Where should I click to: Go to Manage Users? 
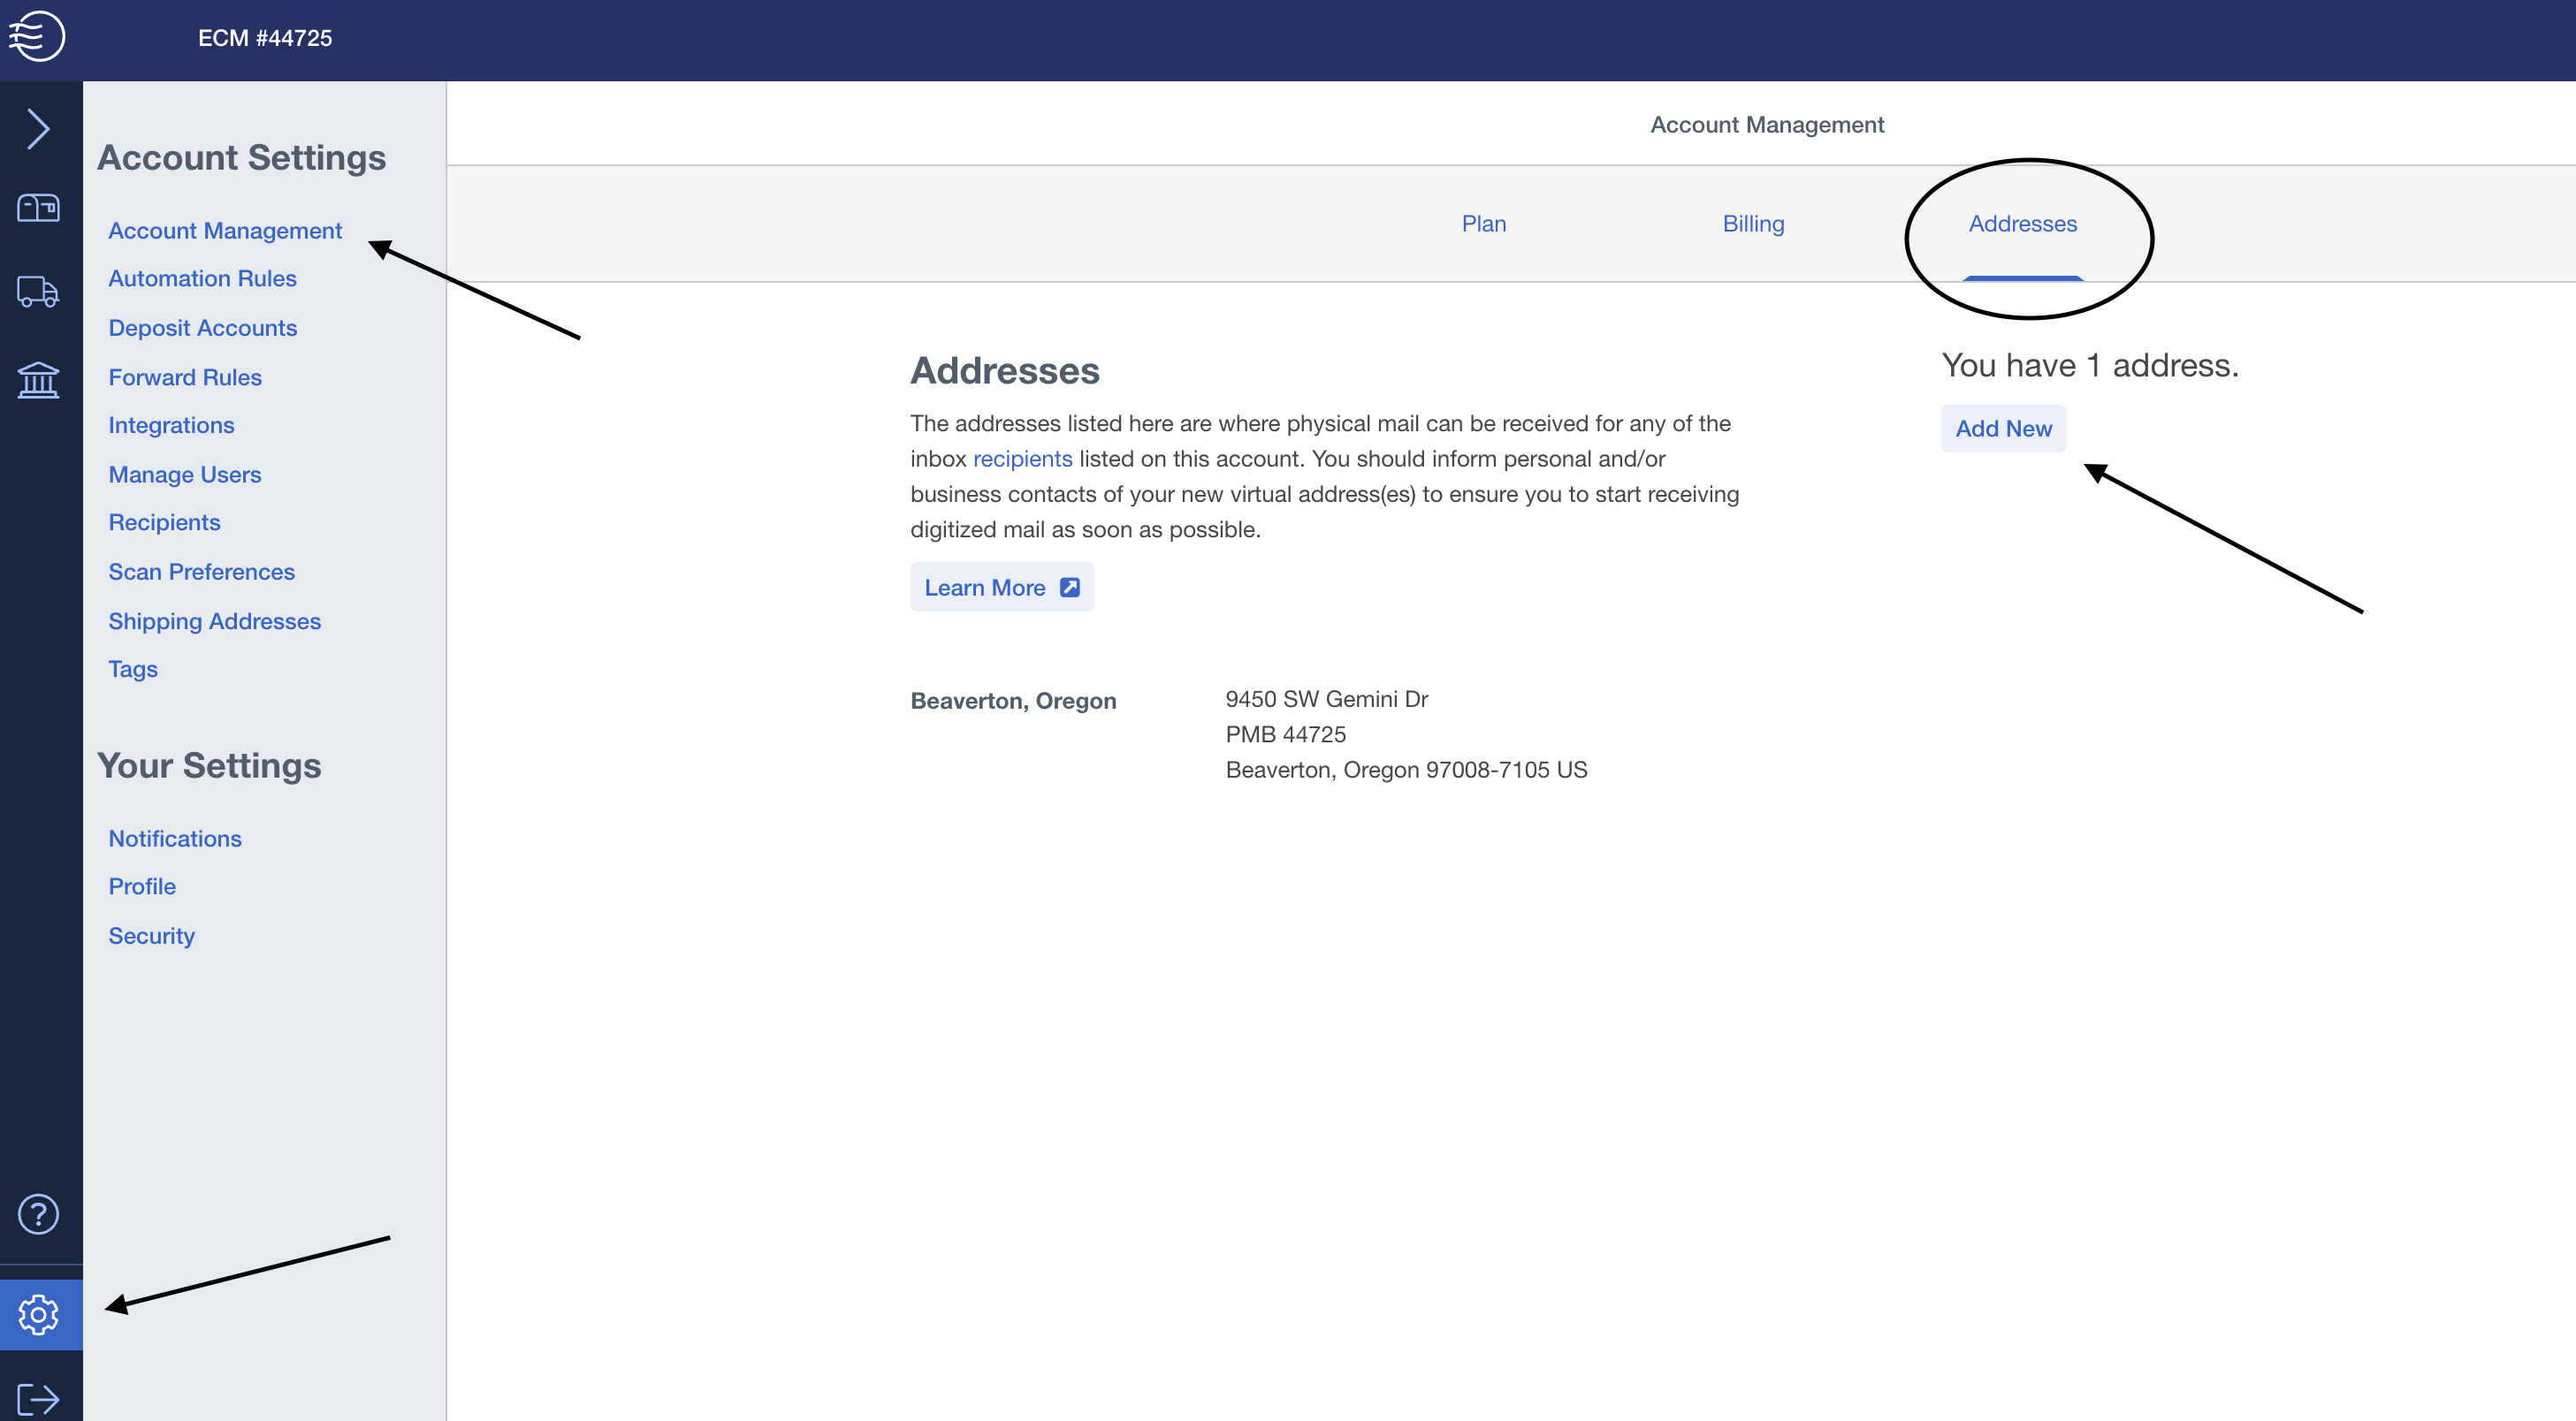(x=185, y=475)
